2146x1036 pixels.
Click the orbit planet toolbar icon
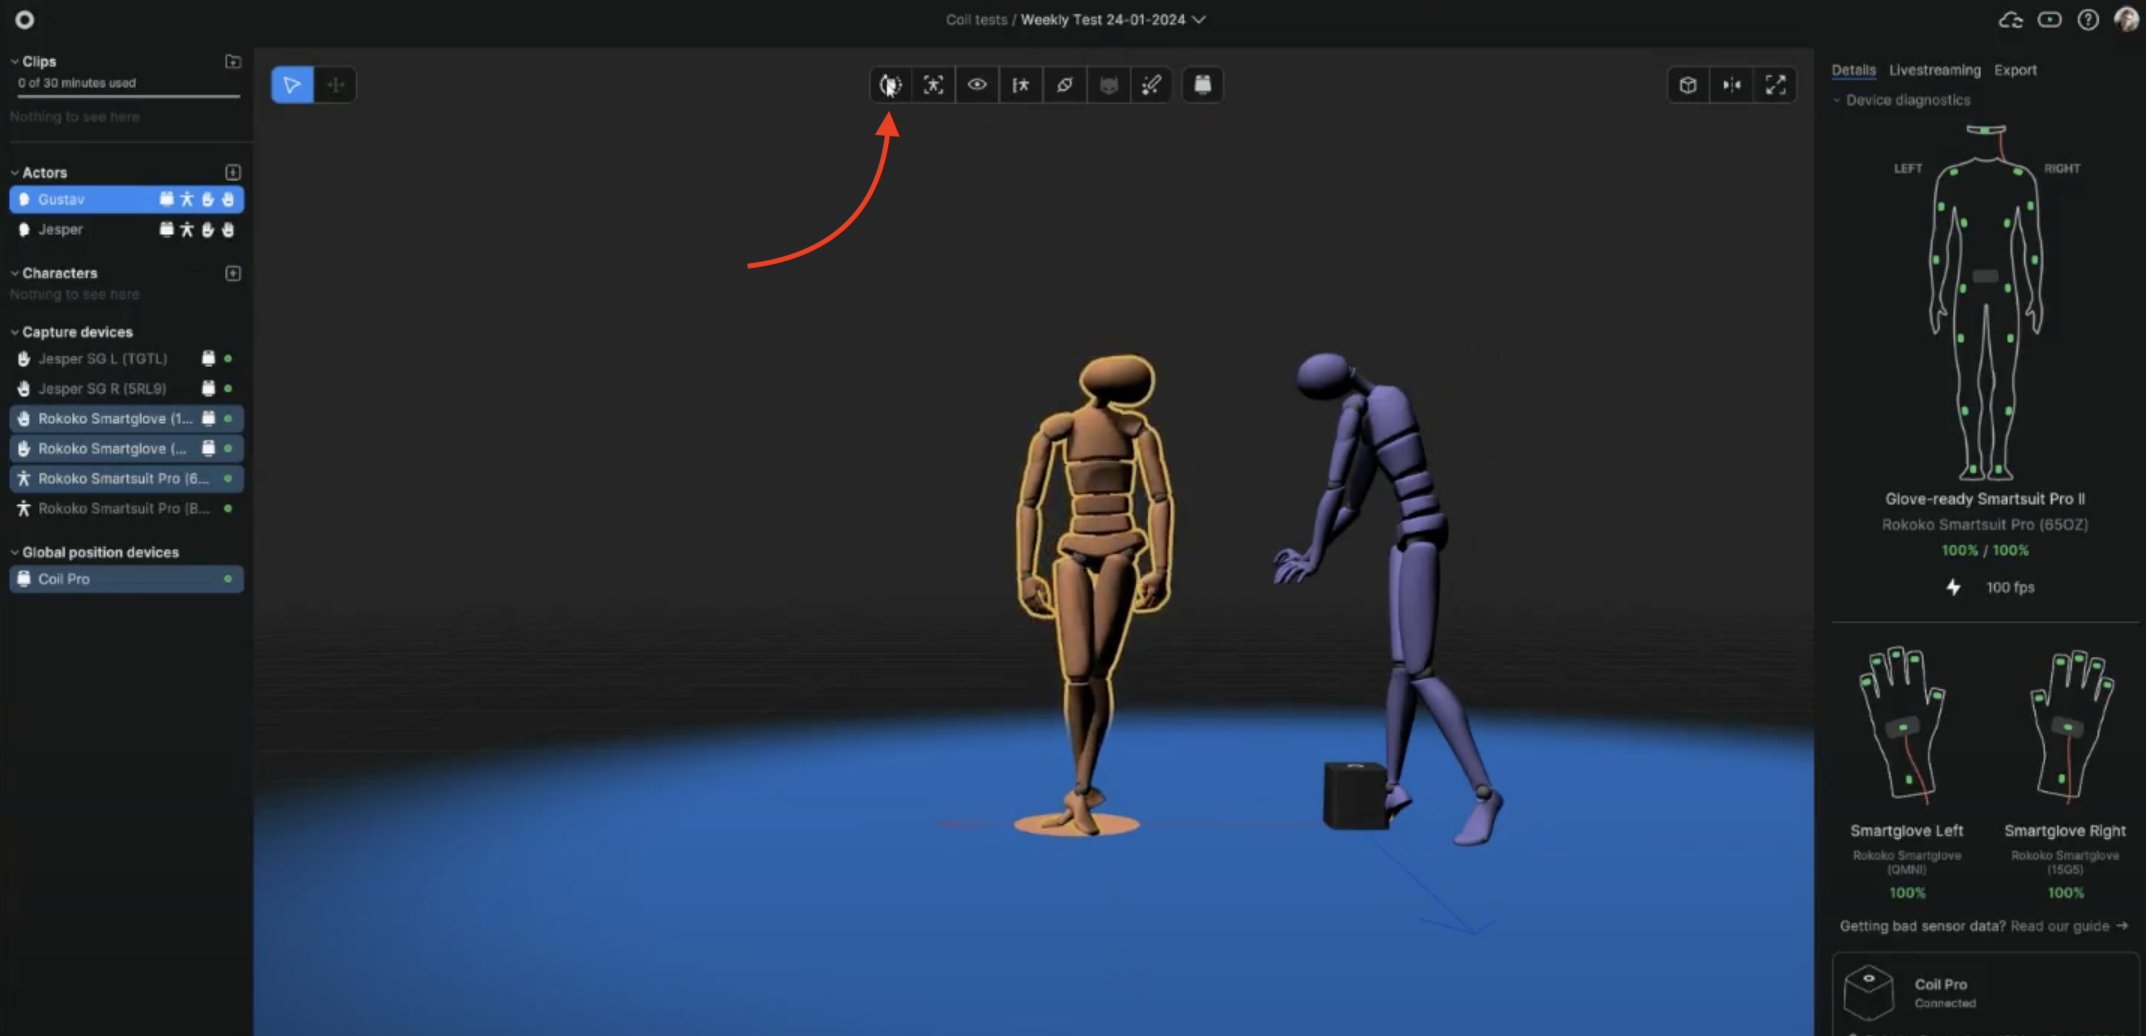1064,85
